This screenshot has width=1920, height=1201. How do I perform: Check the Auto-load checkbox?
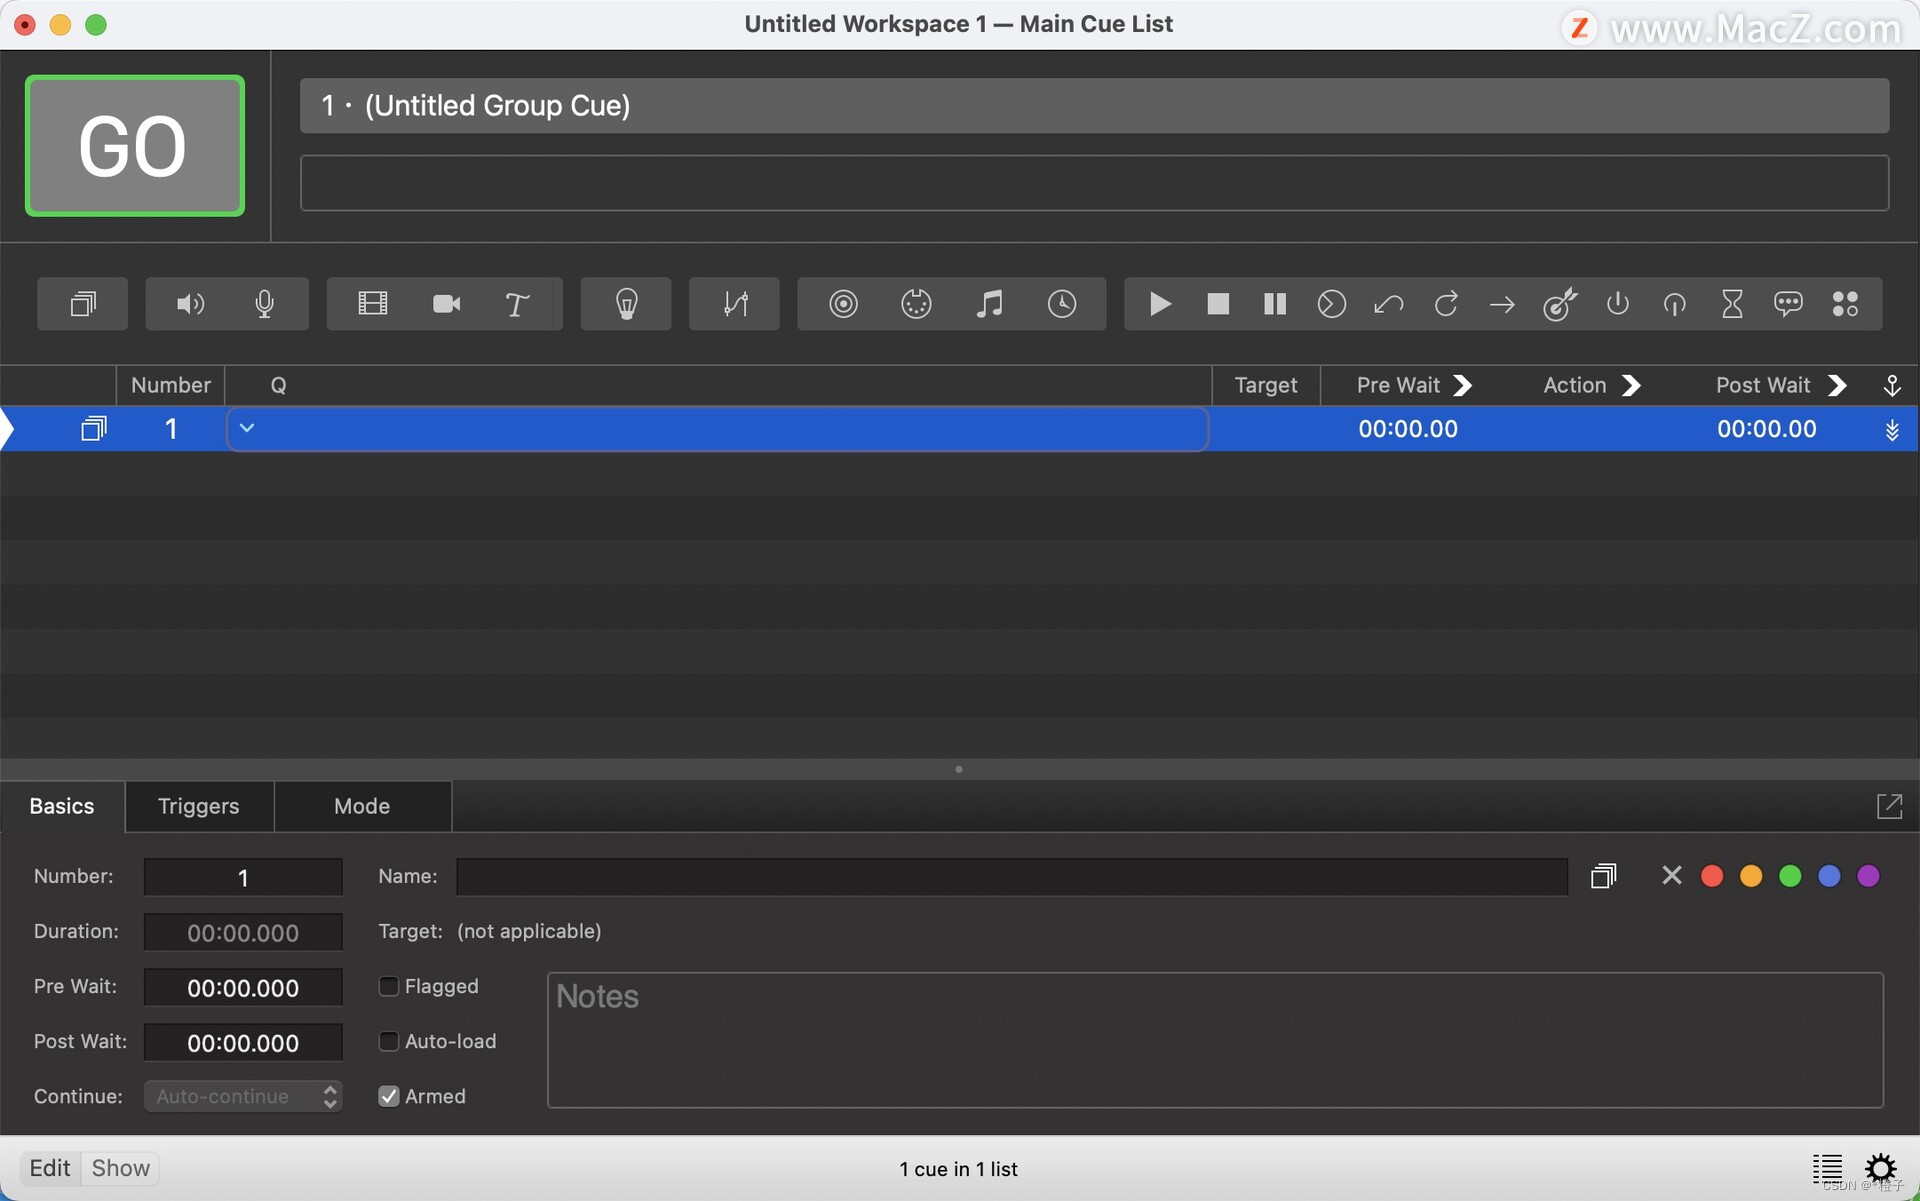[x=388, y=1041]
